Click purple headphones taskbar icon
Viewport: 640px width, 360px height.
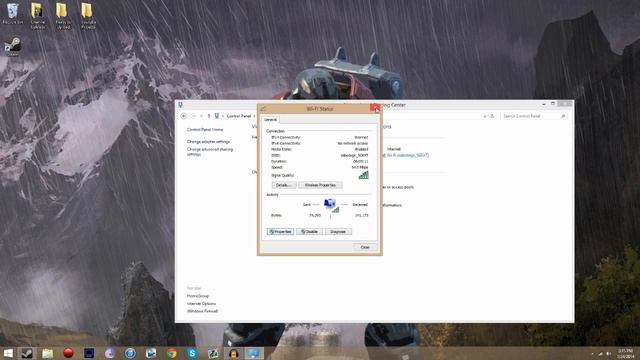[233, 353]
